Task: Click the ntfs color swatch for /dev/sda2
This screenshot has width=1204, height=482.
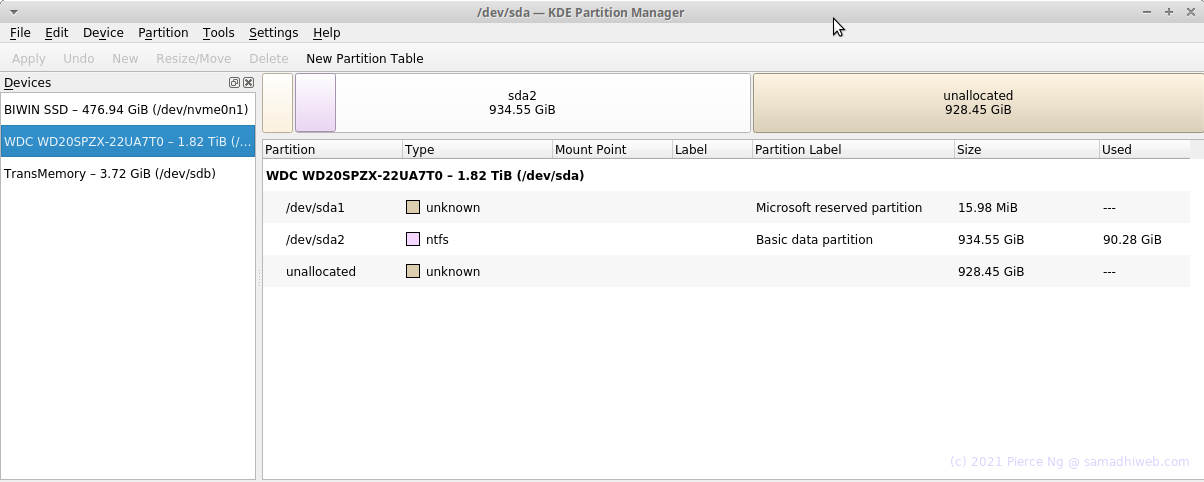Action: [x=412, y=240]
